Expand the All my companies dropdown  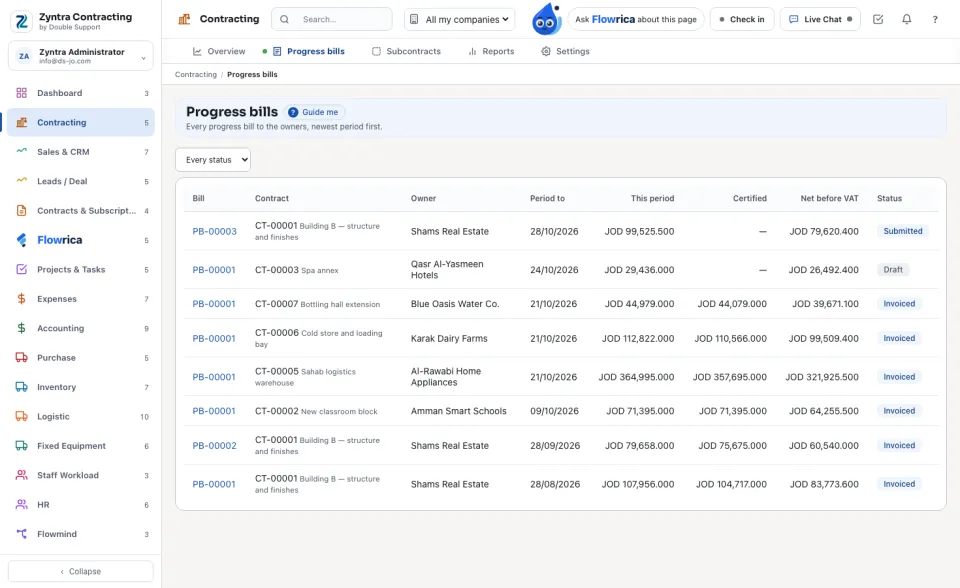(459, 20)
